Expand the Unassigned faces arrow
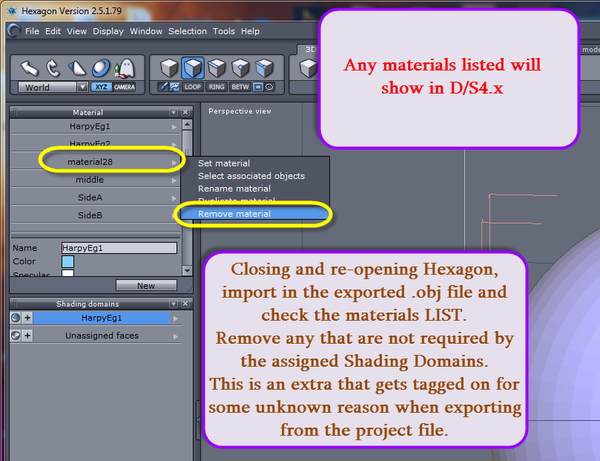The image size is (600, 461). coord(176,336)
